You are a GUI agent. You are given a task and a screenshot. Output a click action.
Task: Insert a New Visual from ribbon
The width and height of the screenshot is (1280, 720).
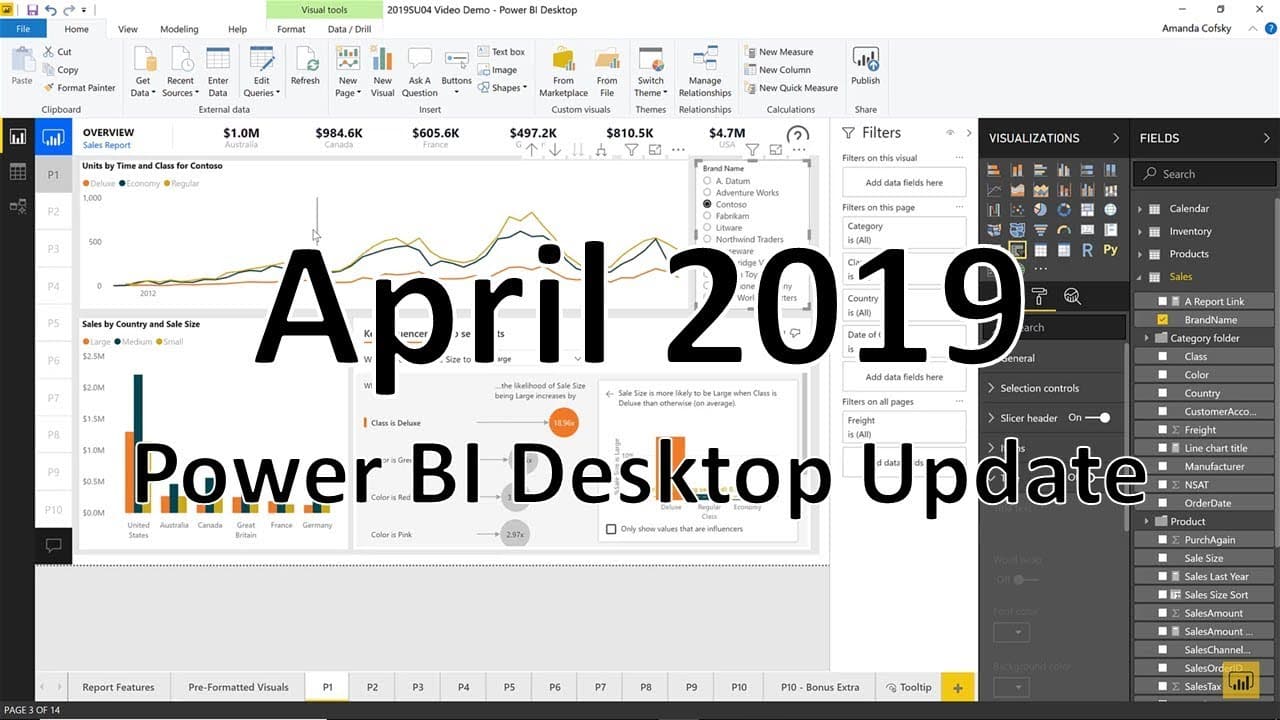[383, 72]
